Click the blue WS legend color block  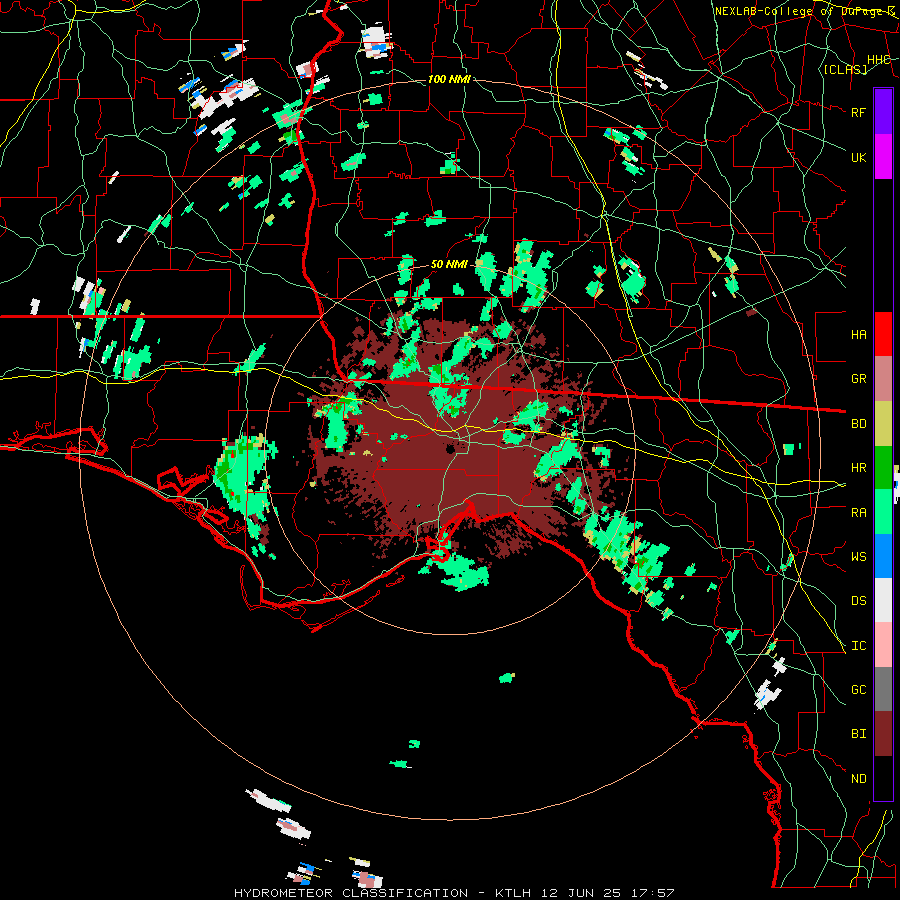(x=883, y=557)
